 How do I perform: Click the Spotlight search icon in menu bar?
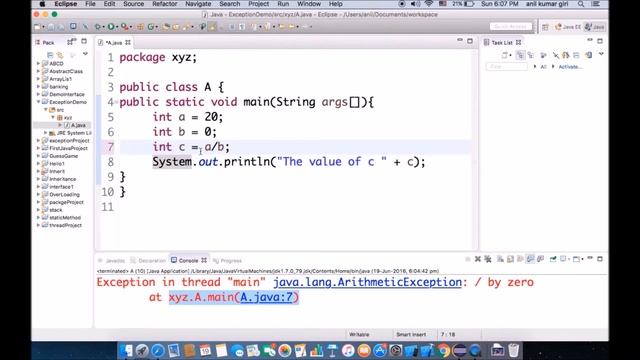point(580,4)
